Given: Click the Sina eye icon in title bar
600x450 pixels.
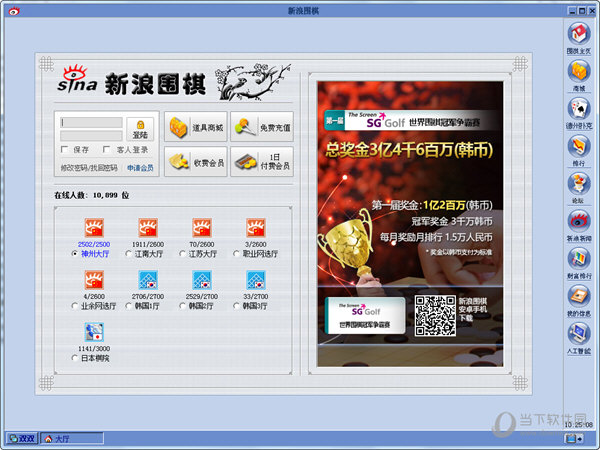Looking at the screenshot, I should [x=14, y=11].
